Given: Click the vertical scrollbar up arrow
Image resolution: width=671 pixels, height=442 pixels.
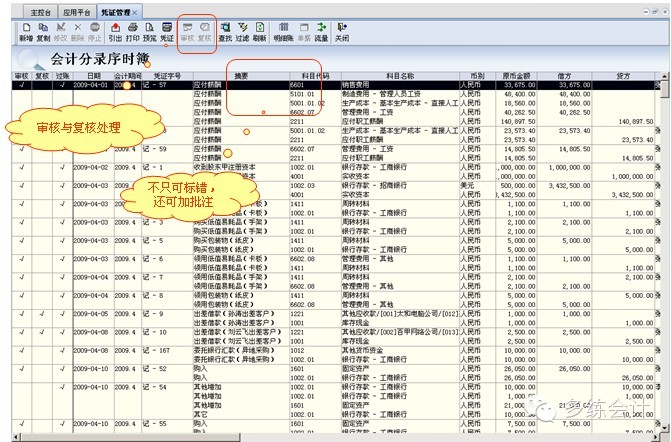Looking at the screenshot, I should click(x=664, y=76).
